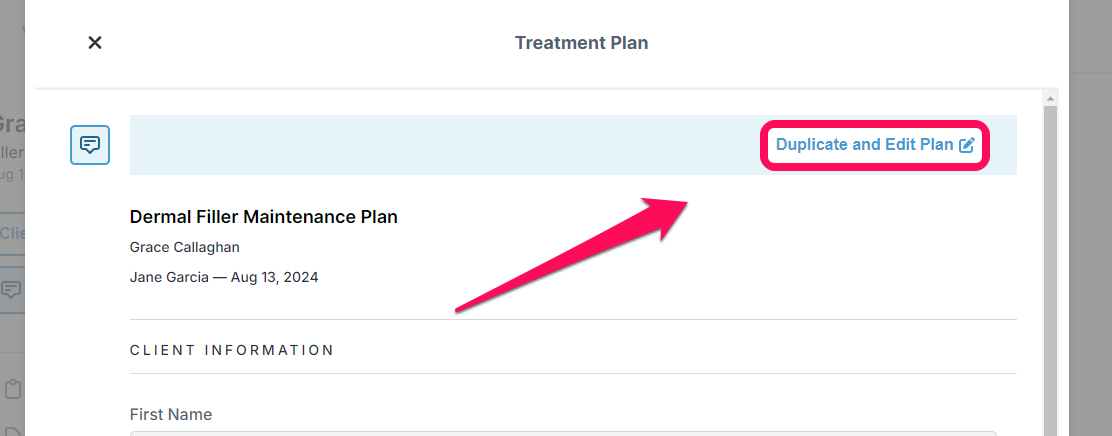Select the Dermal Filler Maintenance Plan title
1112x436 pixels.
pyautogui.click(x=264, y=217)
